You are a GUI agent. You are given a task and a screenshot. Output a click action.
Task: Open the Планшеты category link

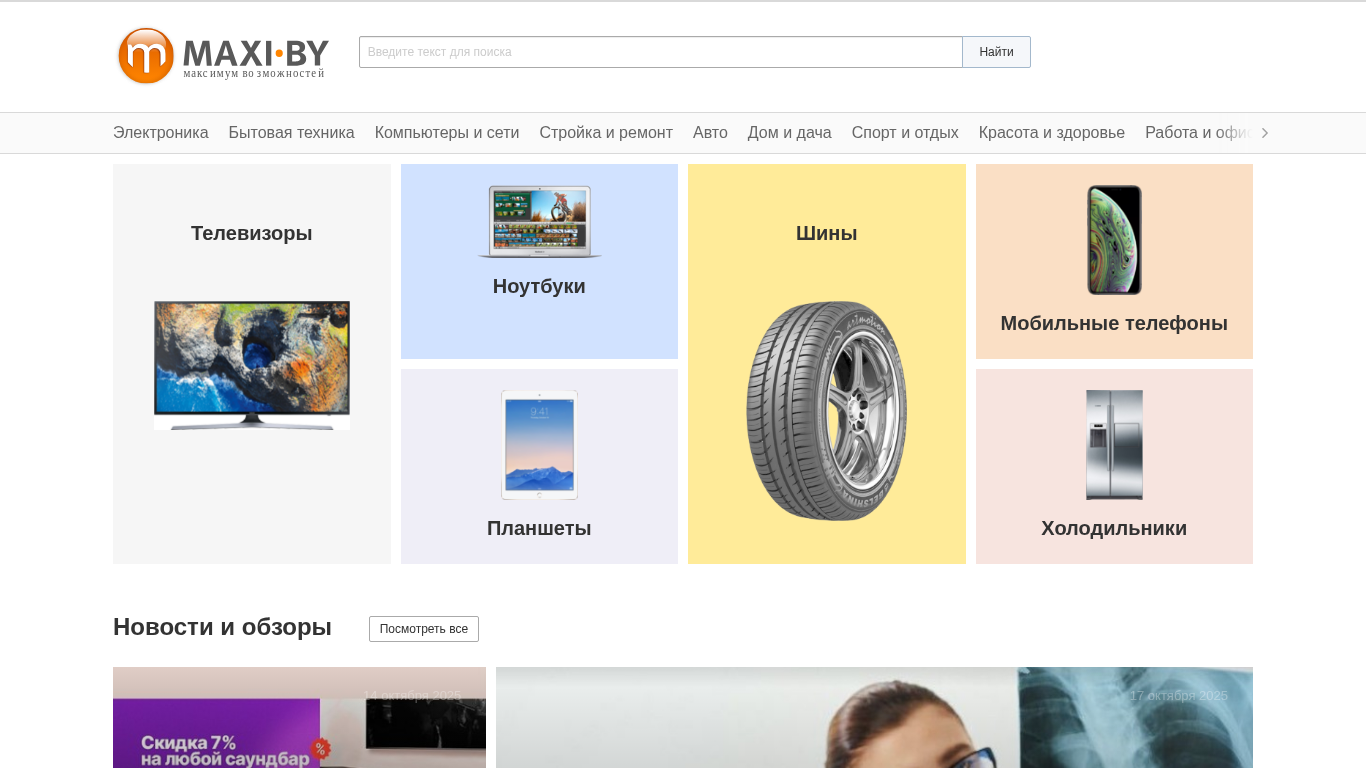point(539,528)
